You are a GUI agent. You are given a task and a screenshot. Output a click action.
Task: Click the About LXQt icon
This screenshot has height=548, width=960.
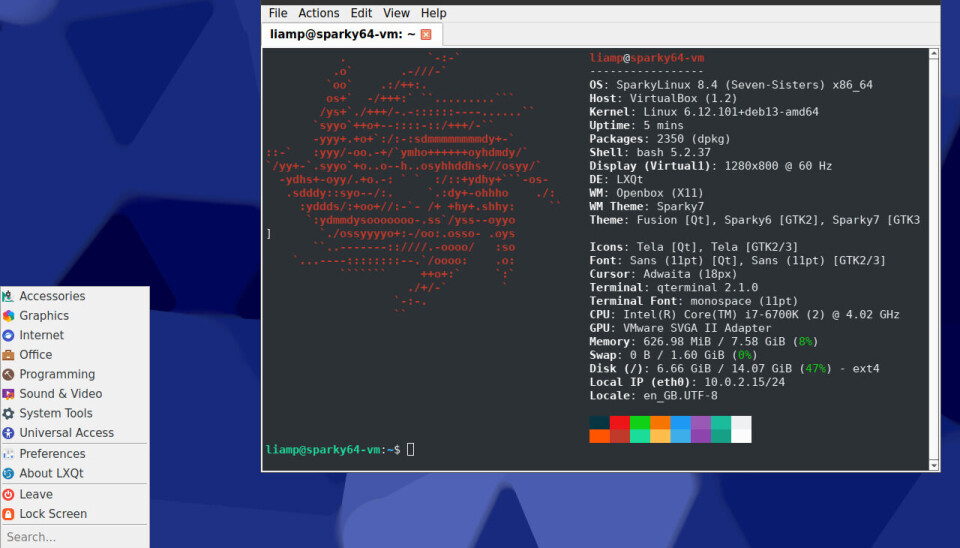(8, 474)
